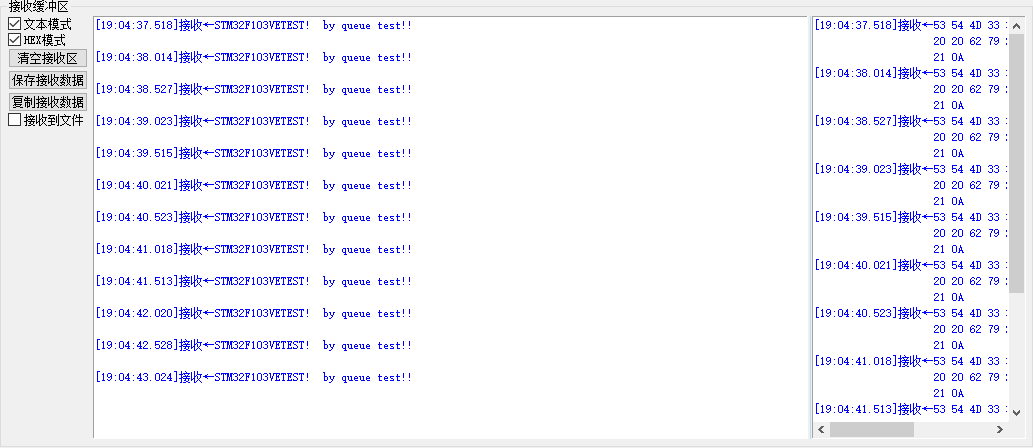Click the hex panel's scroll down arrow
The width and height of the screenshot is (1033, 448).
point(1016,411)
